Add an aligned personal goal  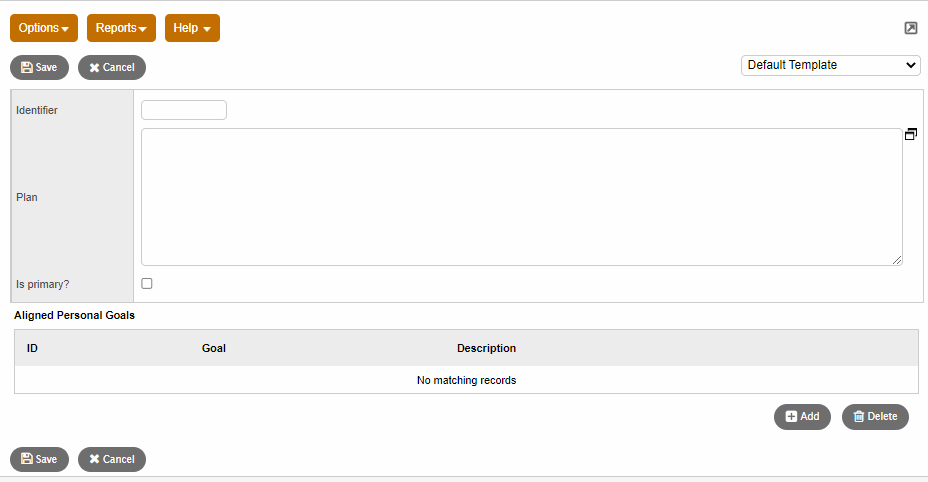tap(802, 417)
